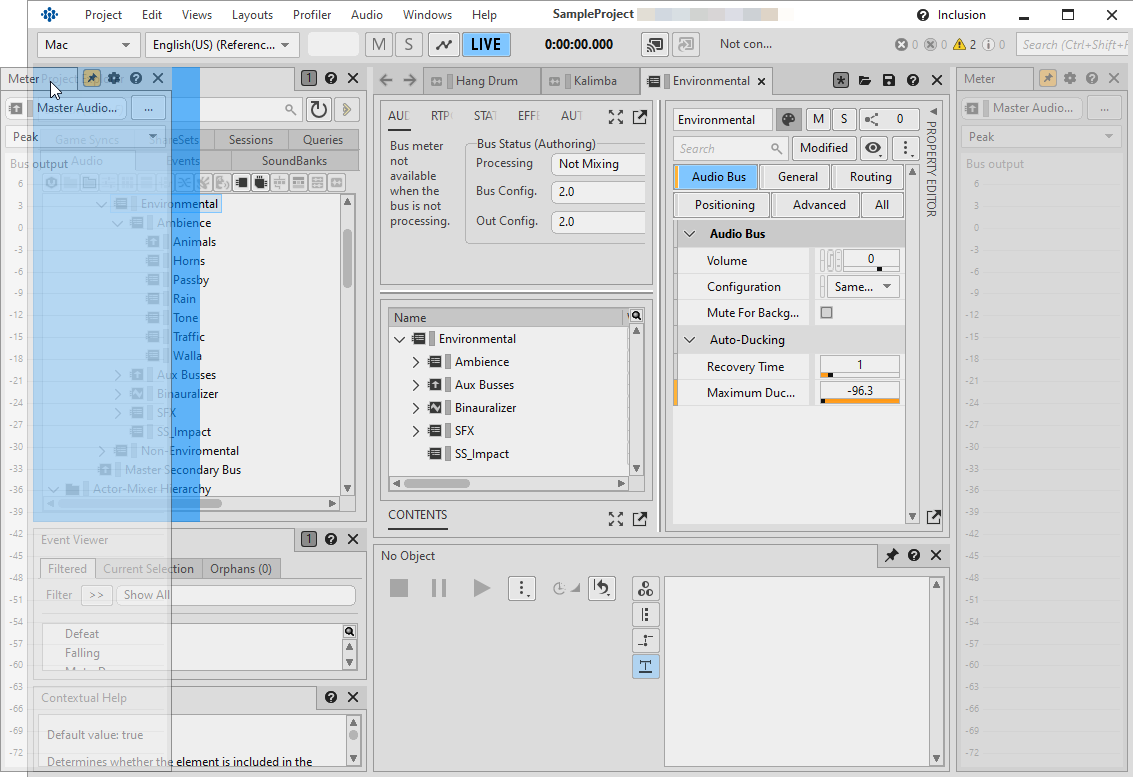Click the save icon in Property Editor header
This screenshot has width=1133, height=777.
click(x=888, y=81)
